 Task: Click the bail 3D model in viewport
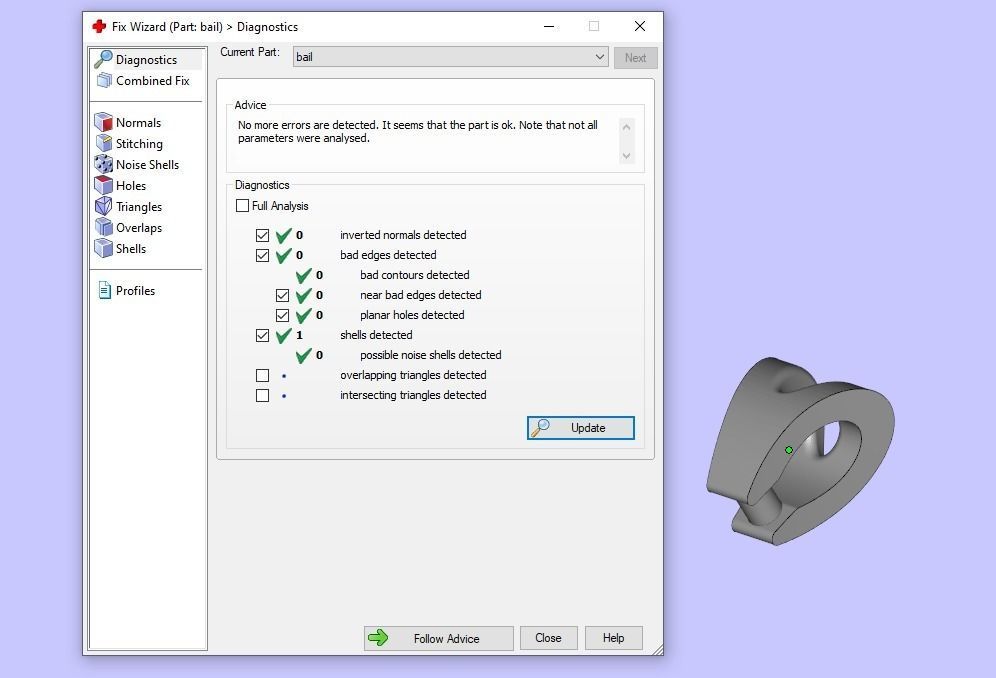800,451
